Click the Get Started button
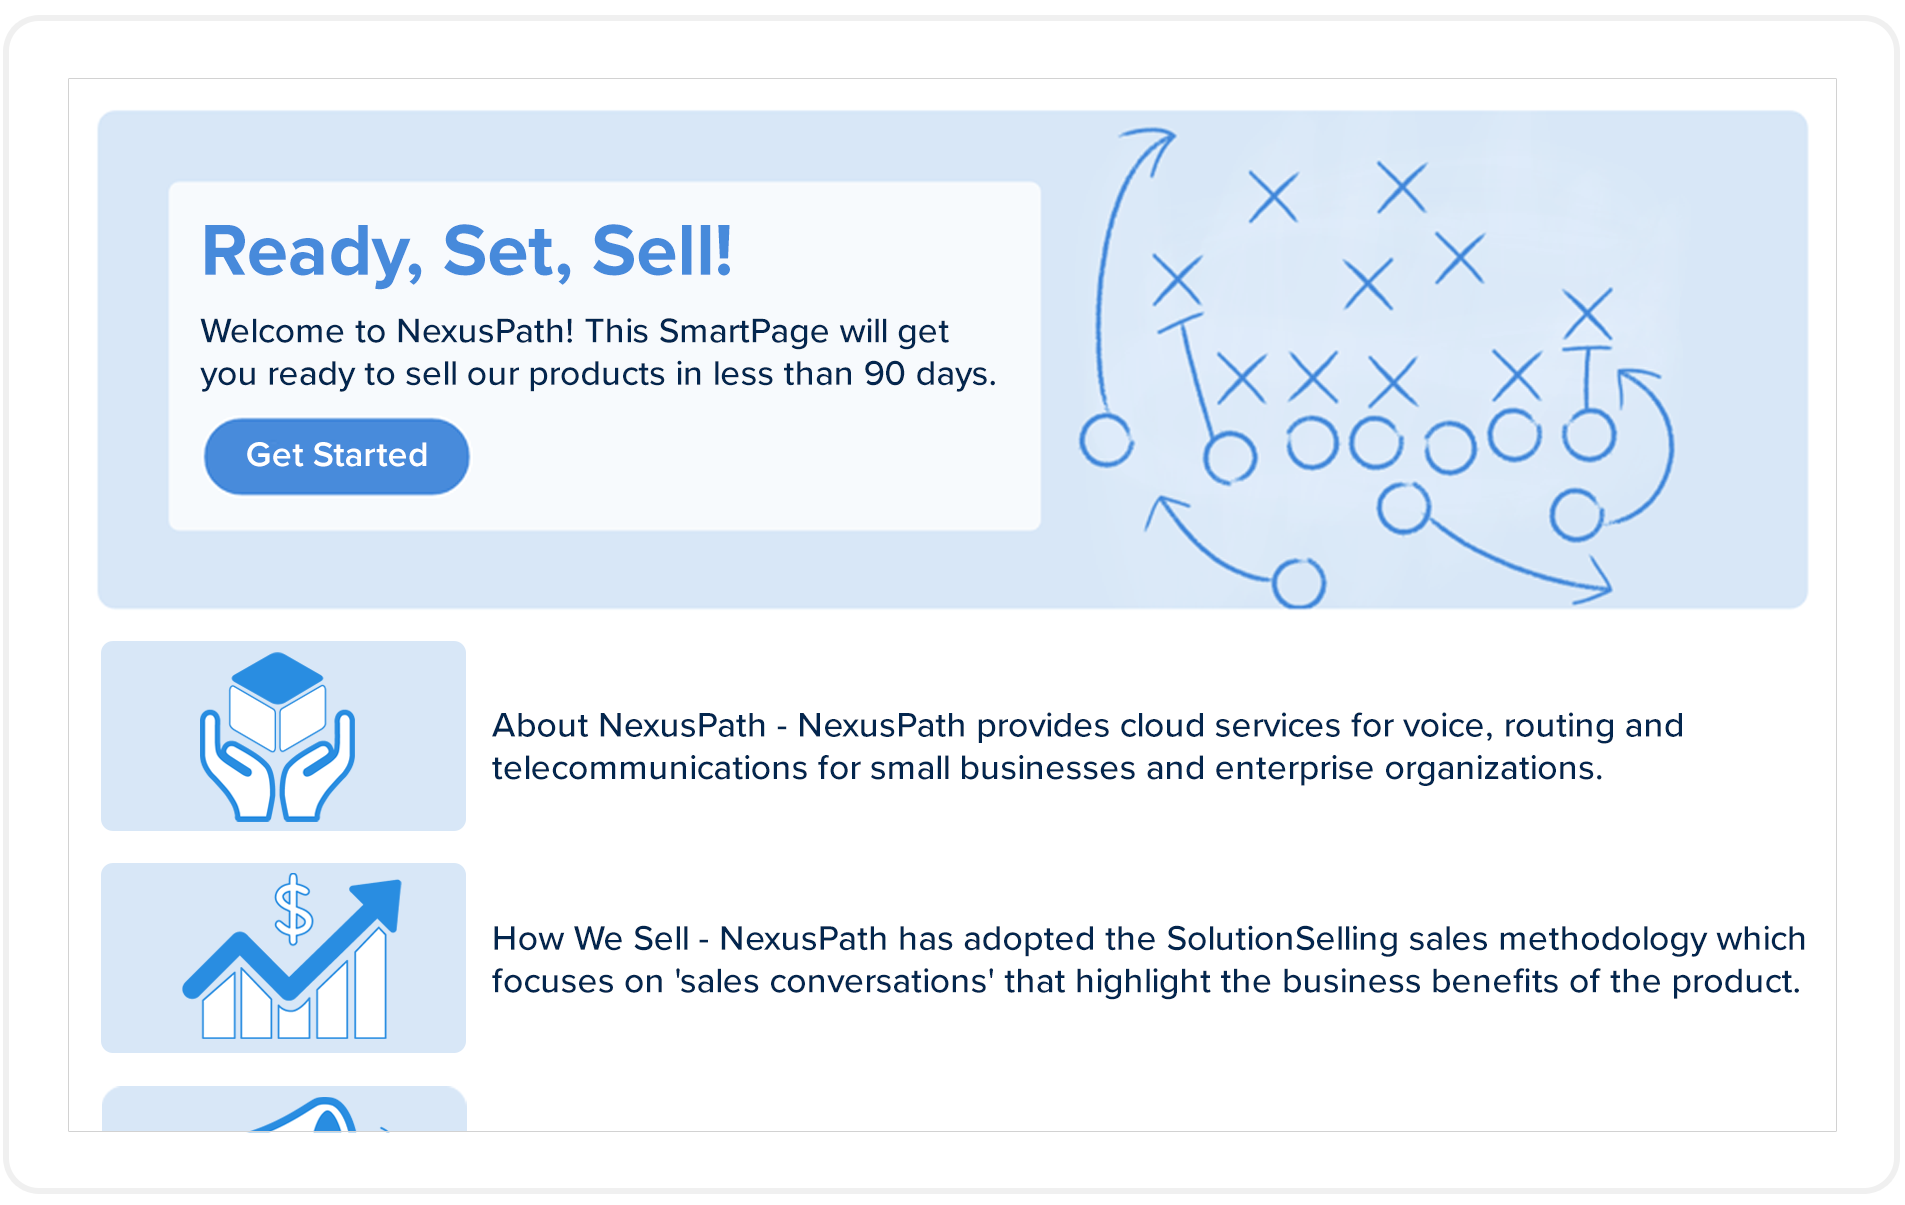This screenshot has width=1905, height=1205. (x=336, y=456)
